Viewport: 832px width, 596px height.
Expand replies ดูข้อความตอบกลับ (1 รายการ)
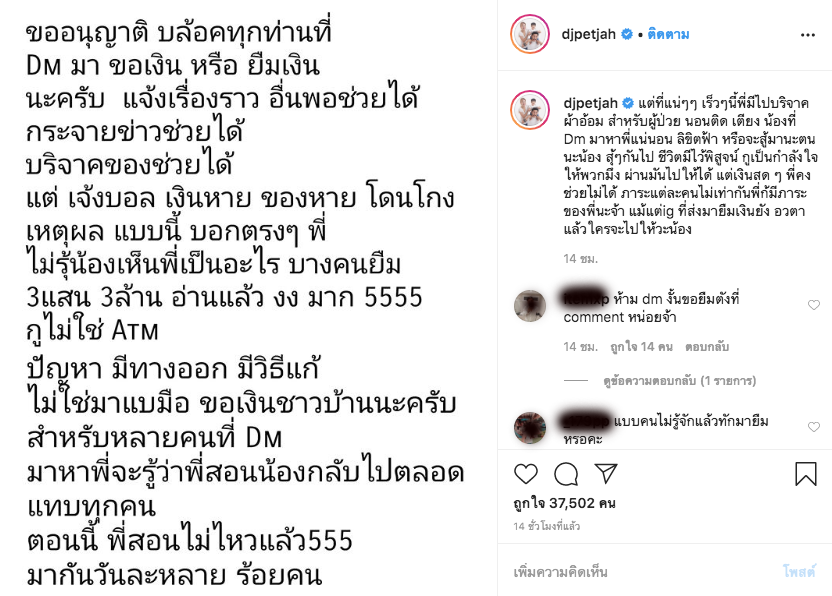680,381
